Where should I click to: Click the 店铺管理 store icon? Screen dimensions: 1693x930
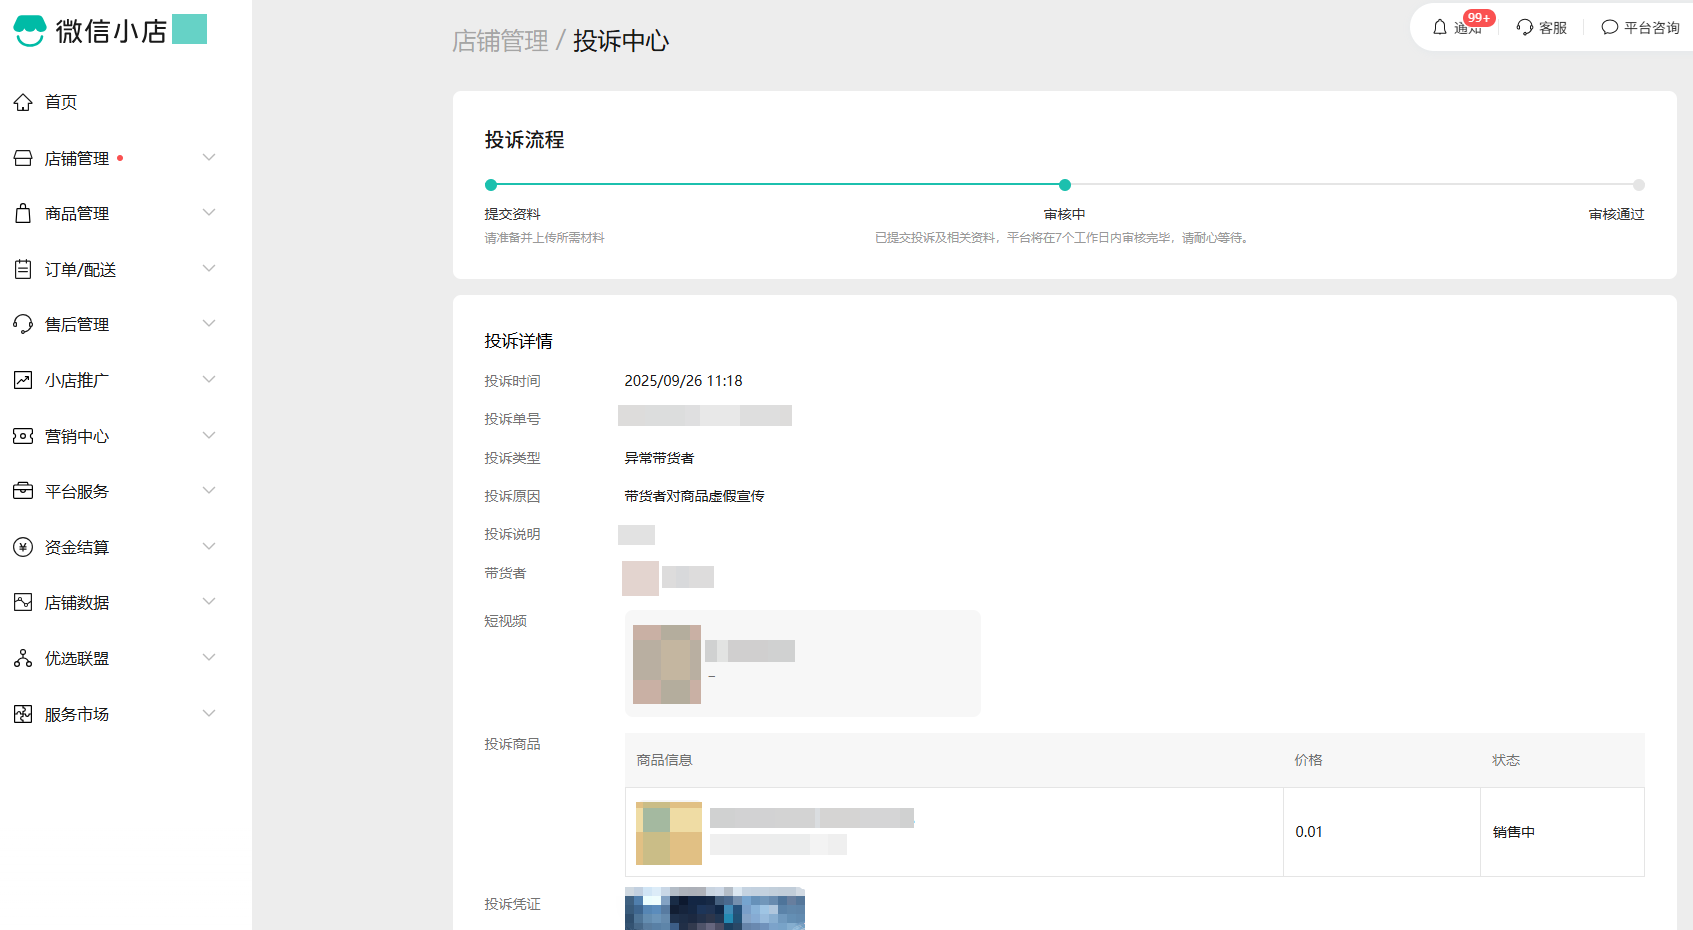(23, 158)
